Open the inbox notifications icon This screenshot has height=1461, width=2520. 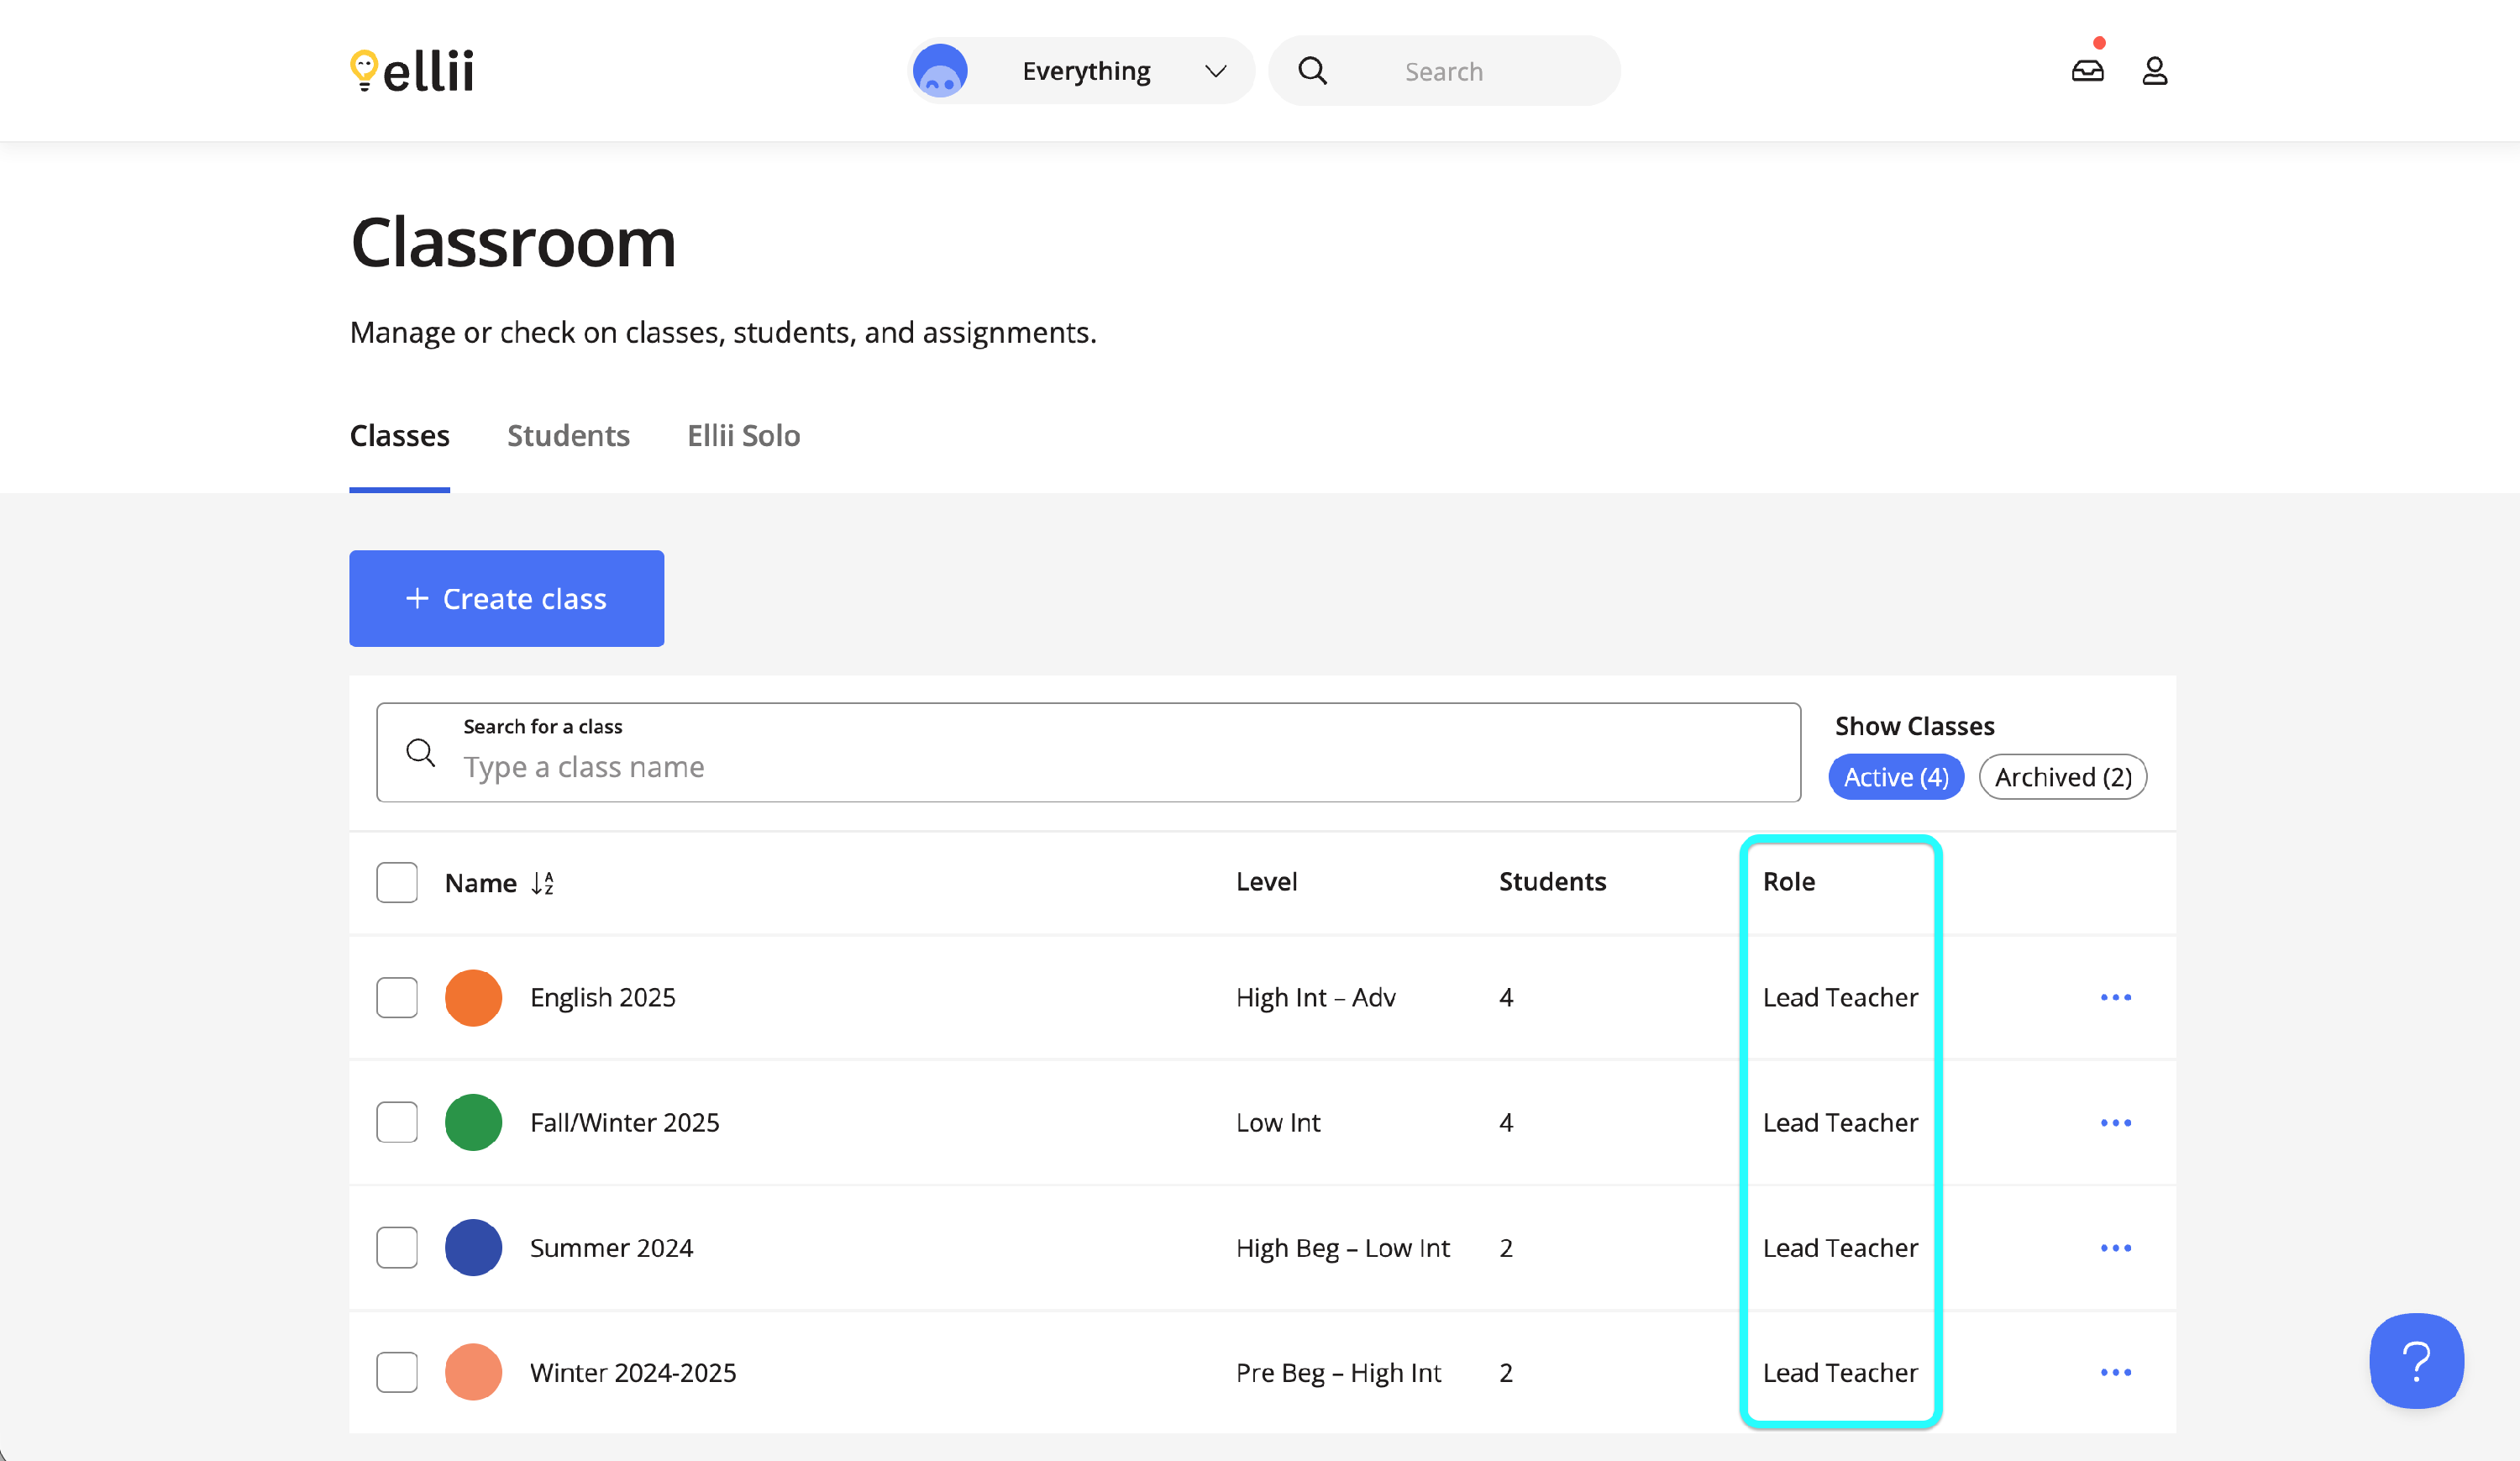2087,71
